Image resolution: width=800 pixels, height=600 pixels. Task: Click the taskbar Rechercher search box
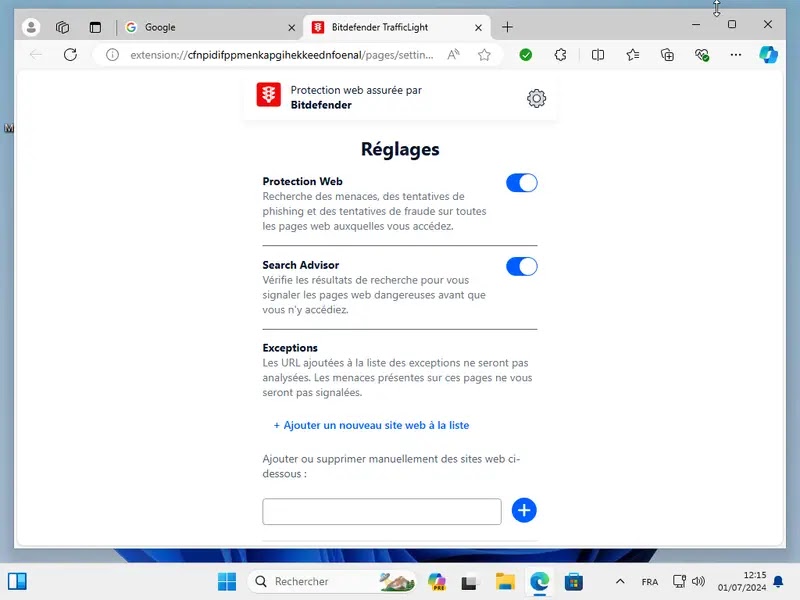(332, 582)
